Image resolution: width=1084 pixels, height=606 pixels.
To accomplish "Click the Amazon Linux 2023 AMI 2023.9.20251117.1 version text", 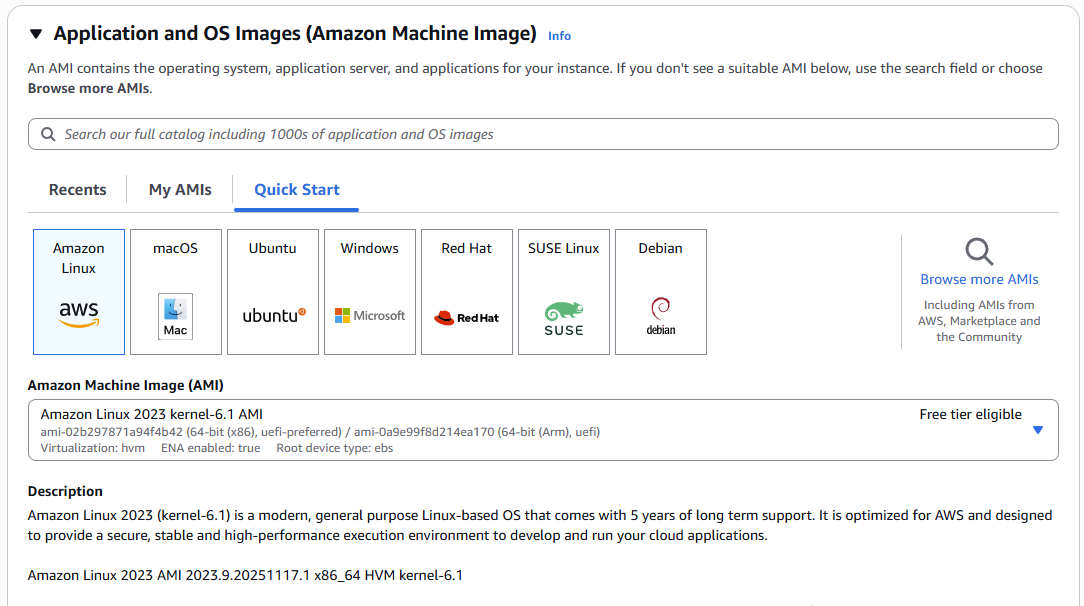I will (245, 575).
